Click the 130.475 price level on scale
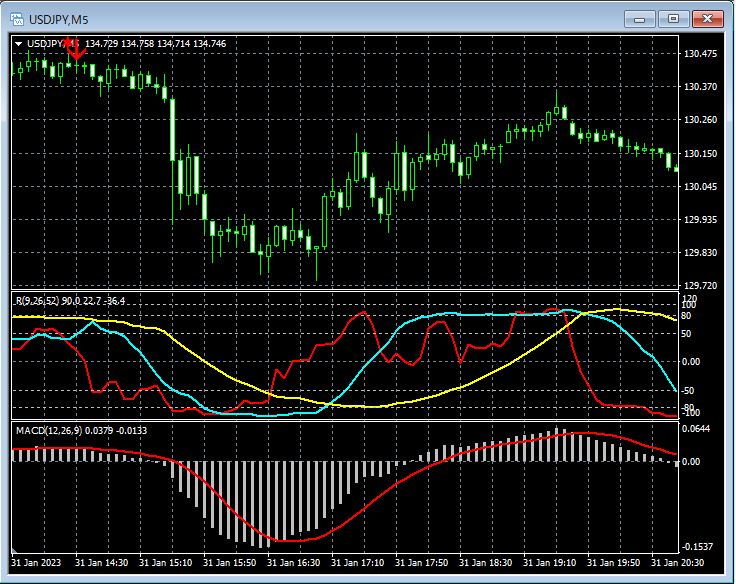 pyautogui.click(x=699, y=54)
